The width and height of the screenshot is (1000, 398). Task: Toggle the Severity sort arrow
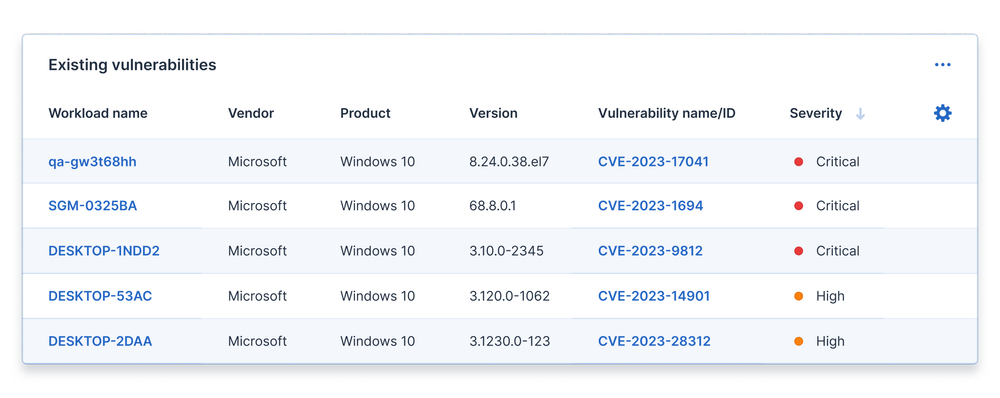pos(860,114)
